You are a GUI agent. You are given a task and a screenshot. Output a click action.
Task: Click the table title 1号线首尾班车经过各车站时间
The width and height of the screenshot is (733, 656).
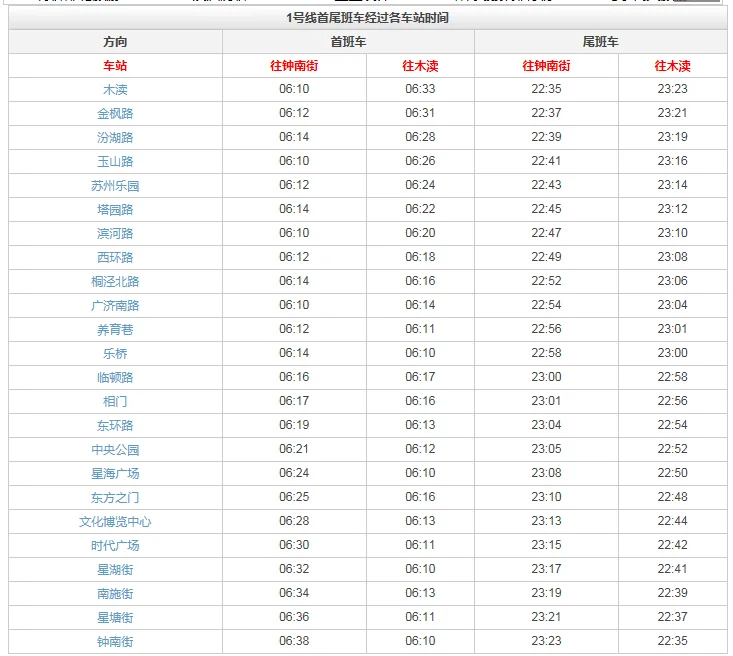coord(367,18)
